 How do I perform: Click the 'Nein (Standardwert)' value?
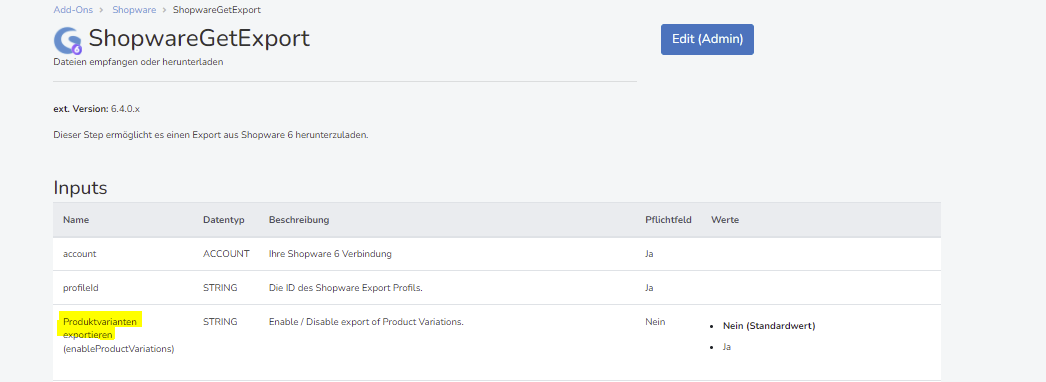(x=769, y=326)
